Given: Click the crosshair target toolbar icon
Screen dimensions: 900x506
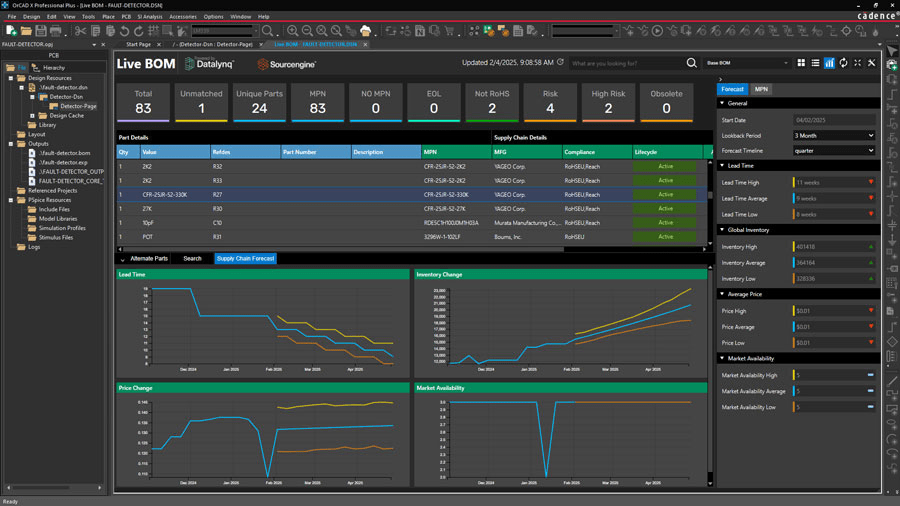Looking at the screenshot, I should tap(846, 31).
